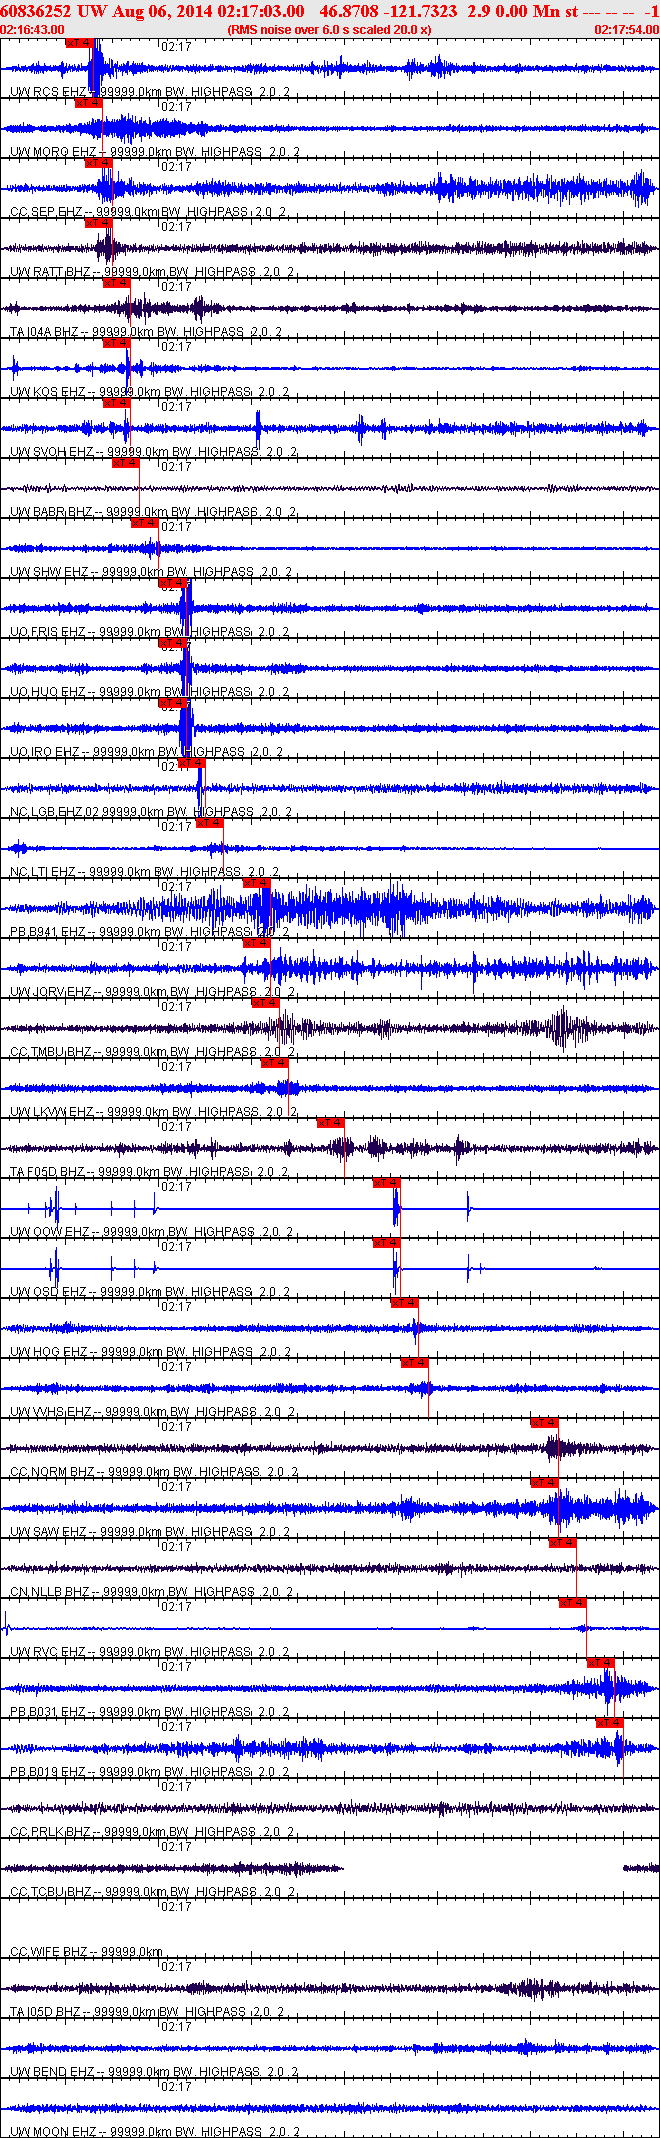The width and height of the screenshot is (660, 2138).
Task: Click the red pick marker on PB B941 trace
Action: click(x=257, y=882)
